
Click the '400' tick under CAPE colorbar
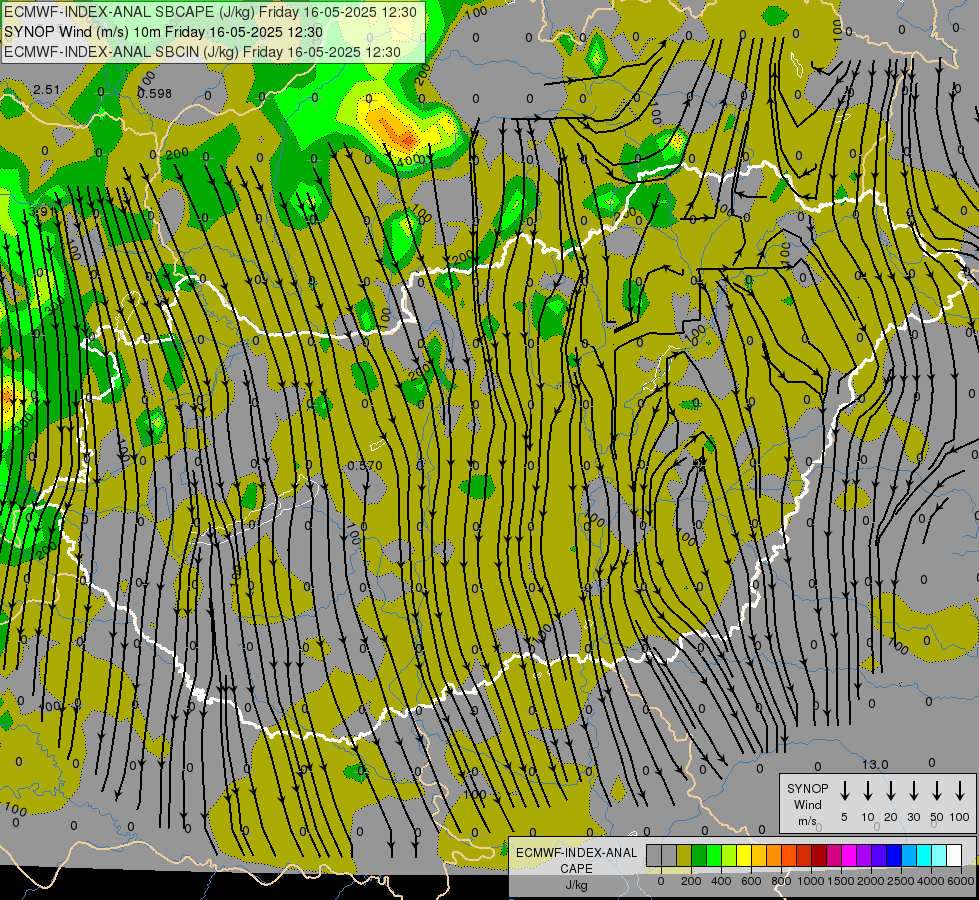pos(721,881)
